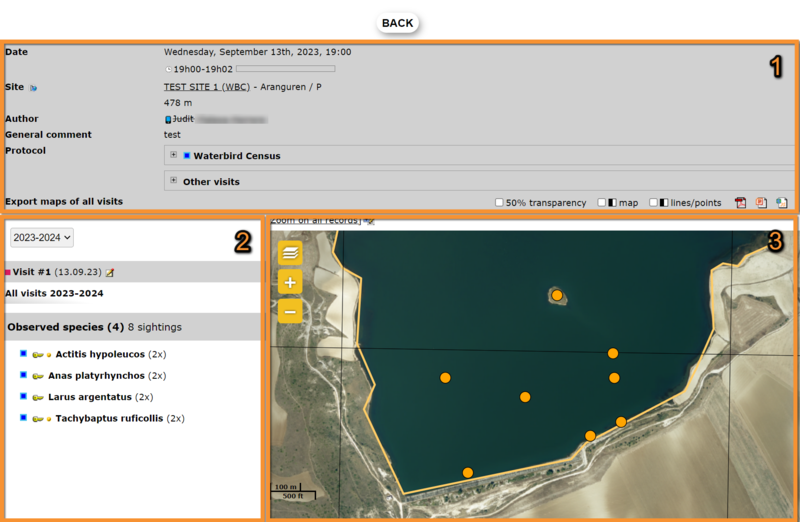Screen dimensions: 800x522
Task: Zoom in with the map plus button
Action: [290, 282]
